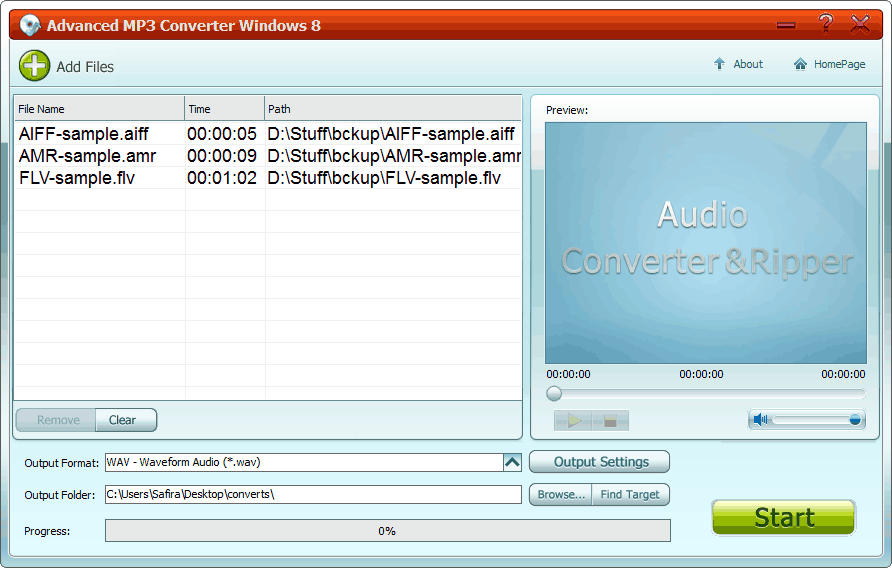Click time 00:00:09 cell
892x568 pixels.
click(222, 156)
